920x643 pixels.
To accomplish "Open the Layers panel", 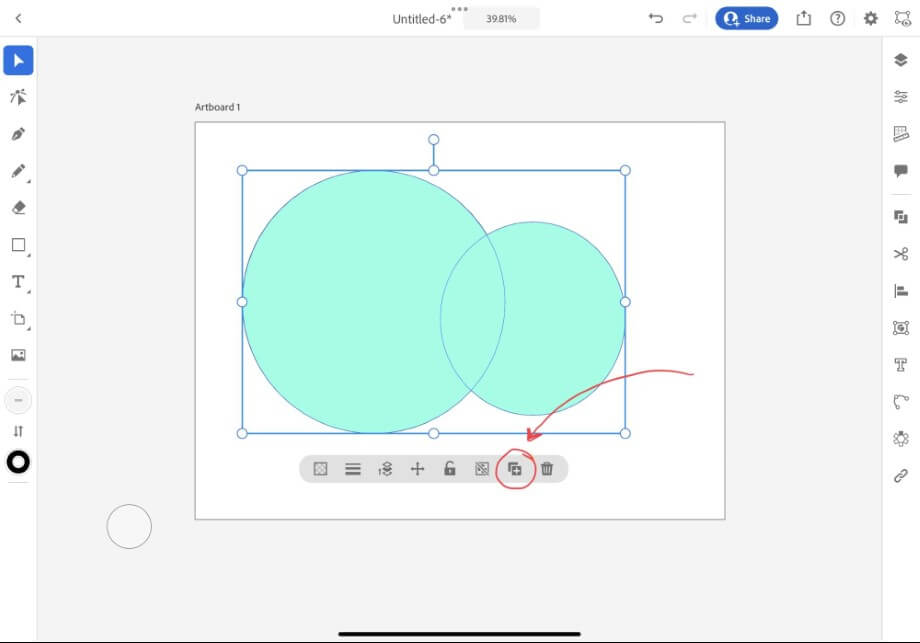I will (901, 60).
